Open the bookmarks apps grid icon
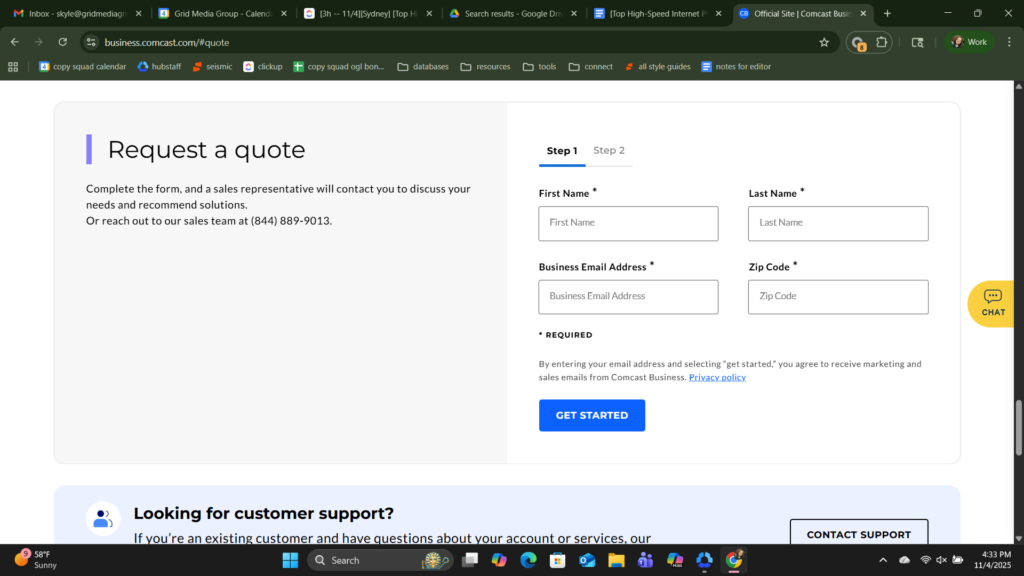Image resolution: width=1024 pixels, height=576 pixels. (x=13, y=67)
